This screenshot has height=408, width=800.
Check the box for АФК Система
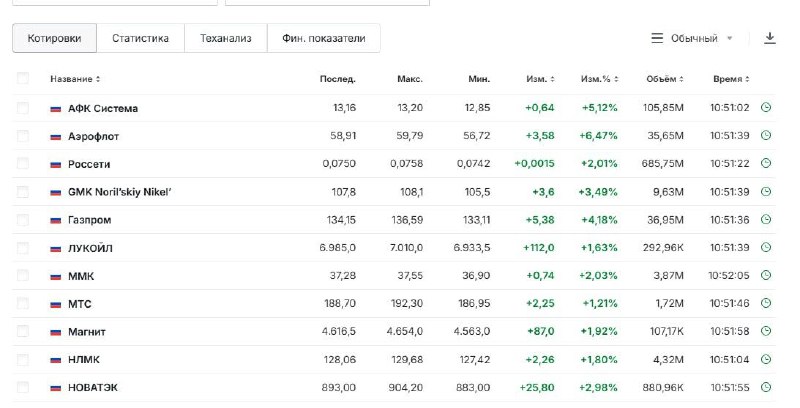23,108
